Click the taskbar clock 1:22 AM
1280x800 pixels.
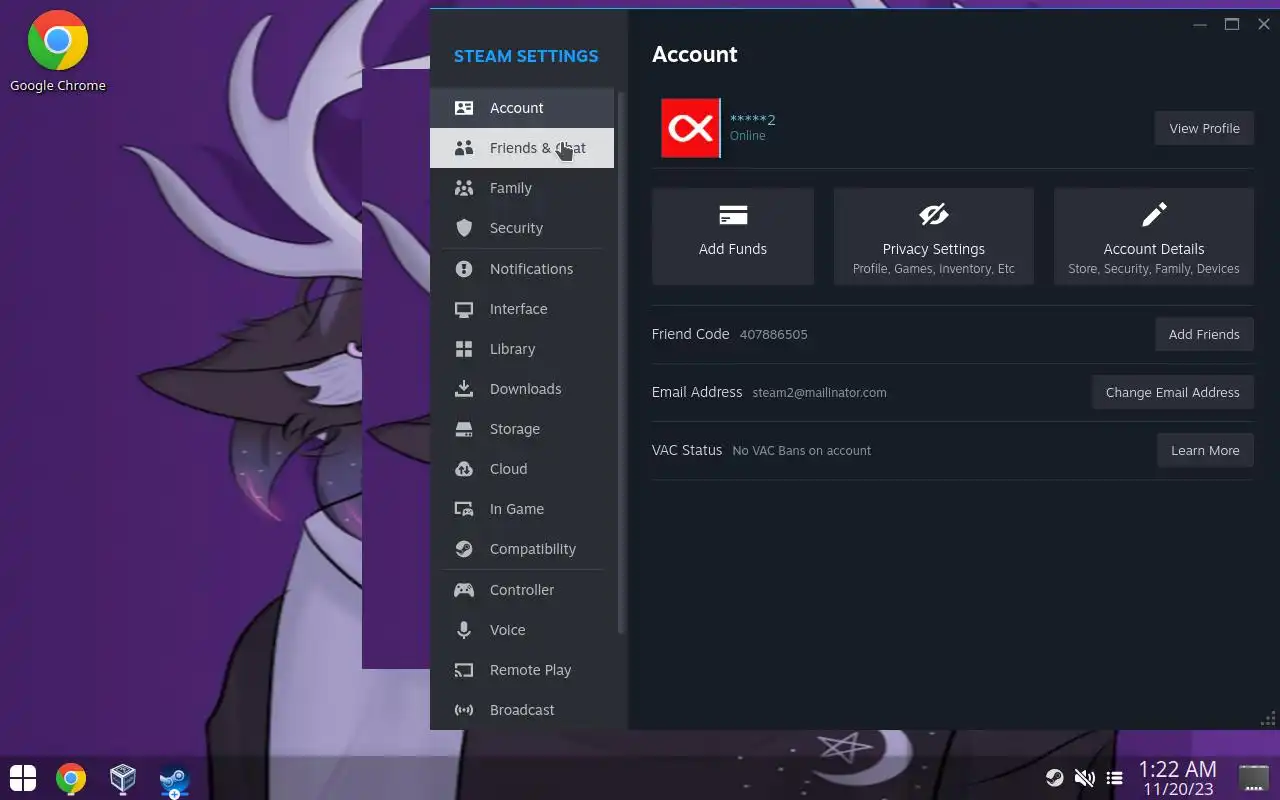(1178, 769)
